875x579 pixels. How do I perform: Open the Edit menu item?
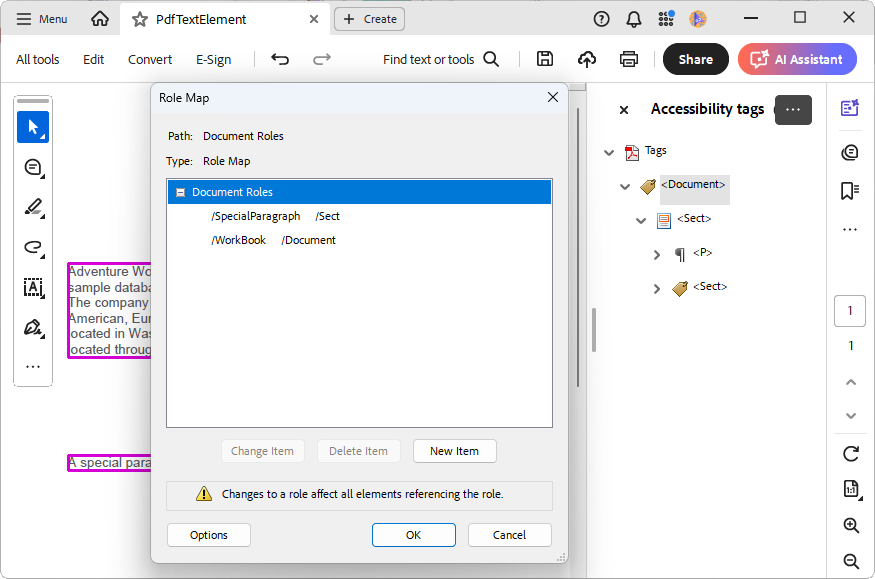pyautogui.click(x=94, y=59)
